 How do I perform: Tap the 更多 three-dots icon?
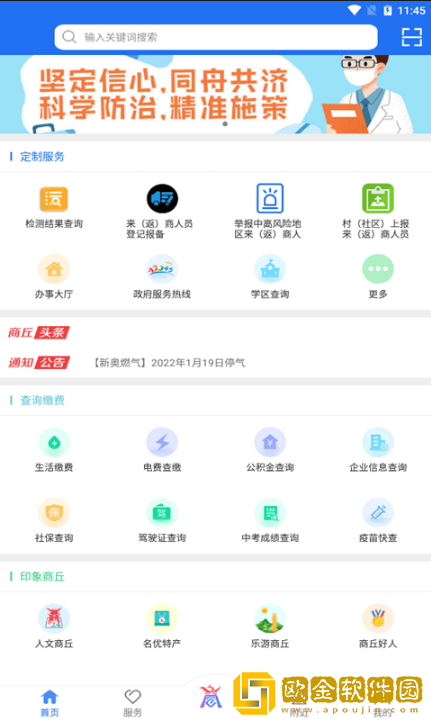pyautogui.click(x=378, y=269)
